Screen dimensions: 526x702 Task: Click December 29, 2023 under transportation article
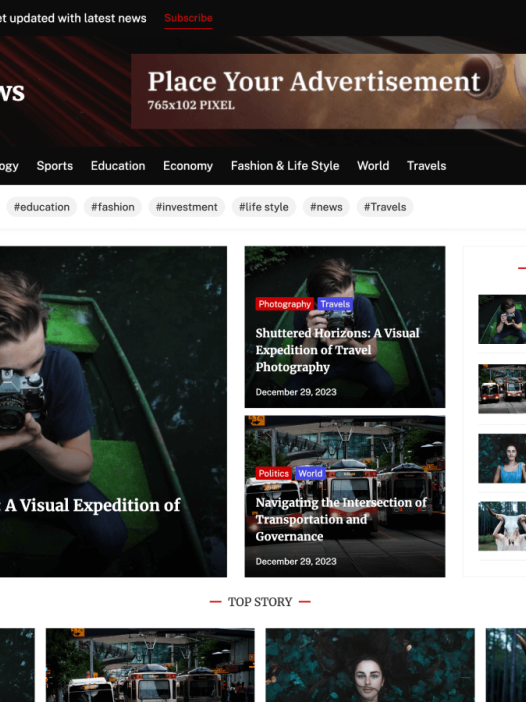(296, 561)
